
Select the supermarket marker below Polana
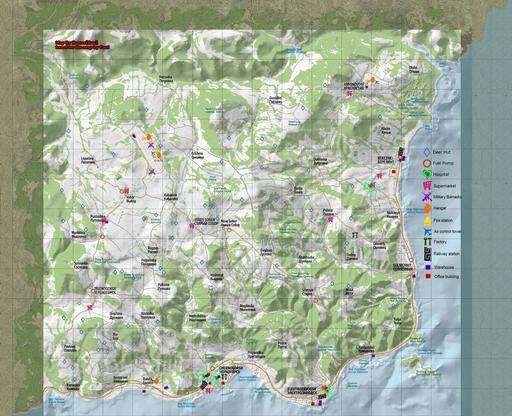(x=330, y=219)
